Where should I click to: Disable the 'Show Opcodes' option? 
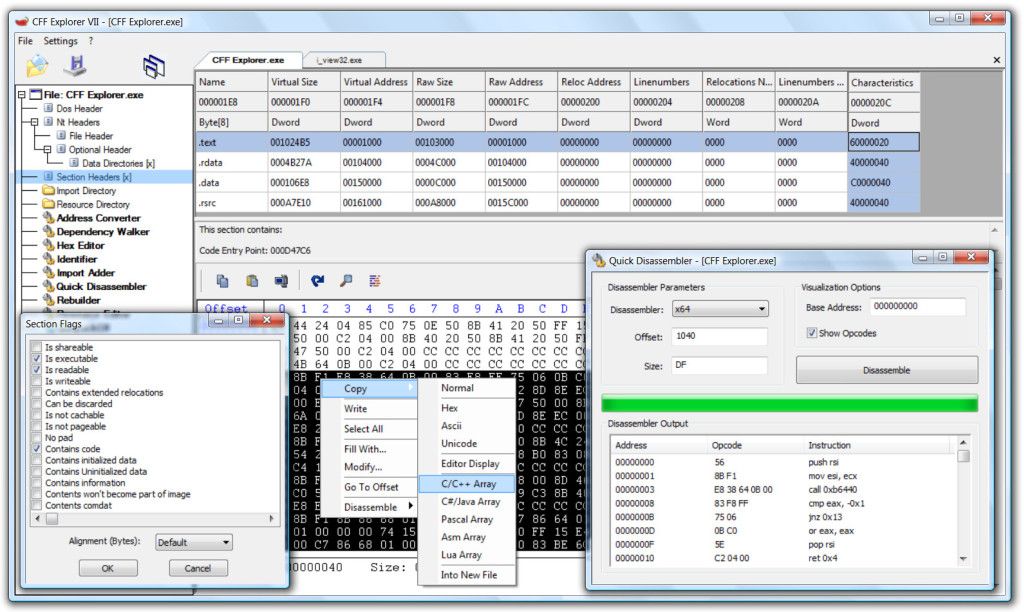(x=813, y=335)
